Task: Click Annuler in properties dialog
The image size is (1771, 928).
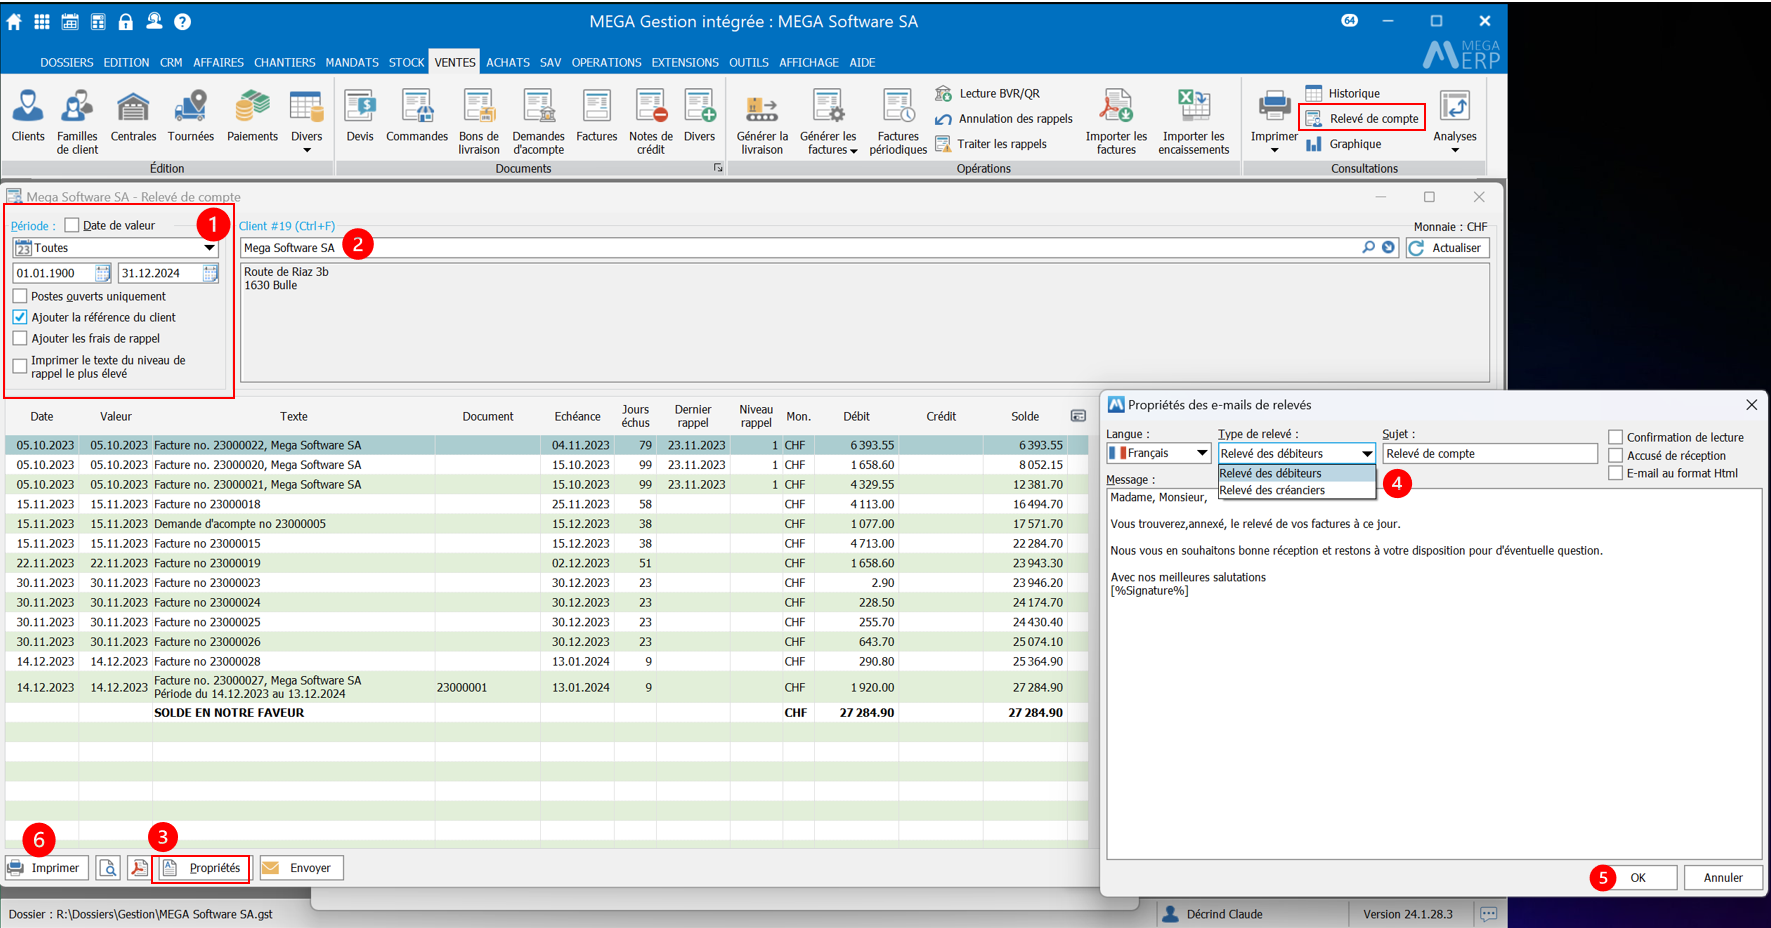Action: tap(1723, 878)
